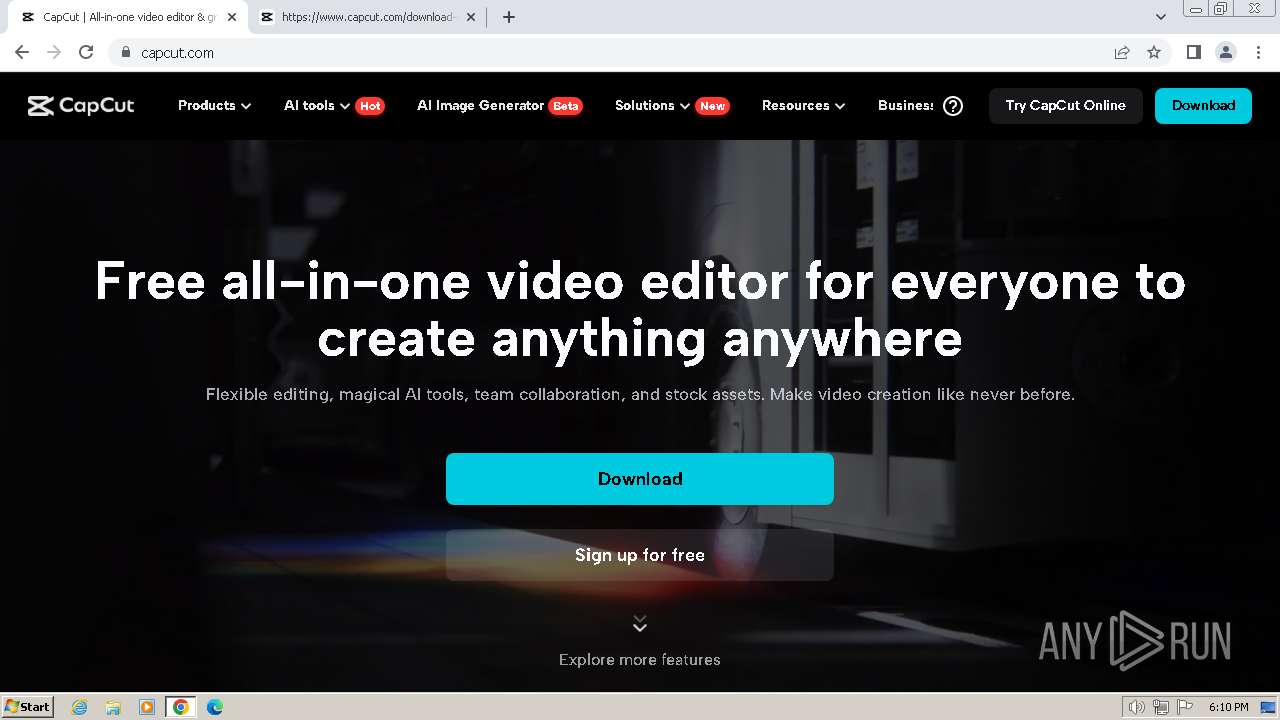This screenshot has width=1280, height=720.
Task: Launch the media player taskbar icon
Action: pyautogui.click(x=147, y=707)
